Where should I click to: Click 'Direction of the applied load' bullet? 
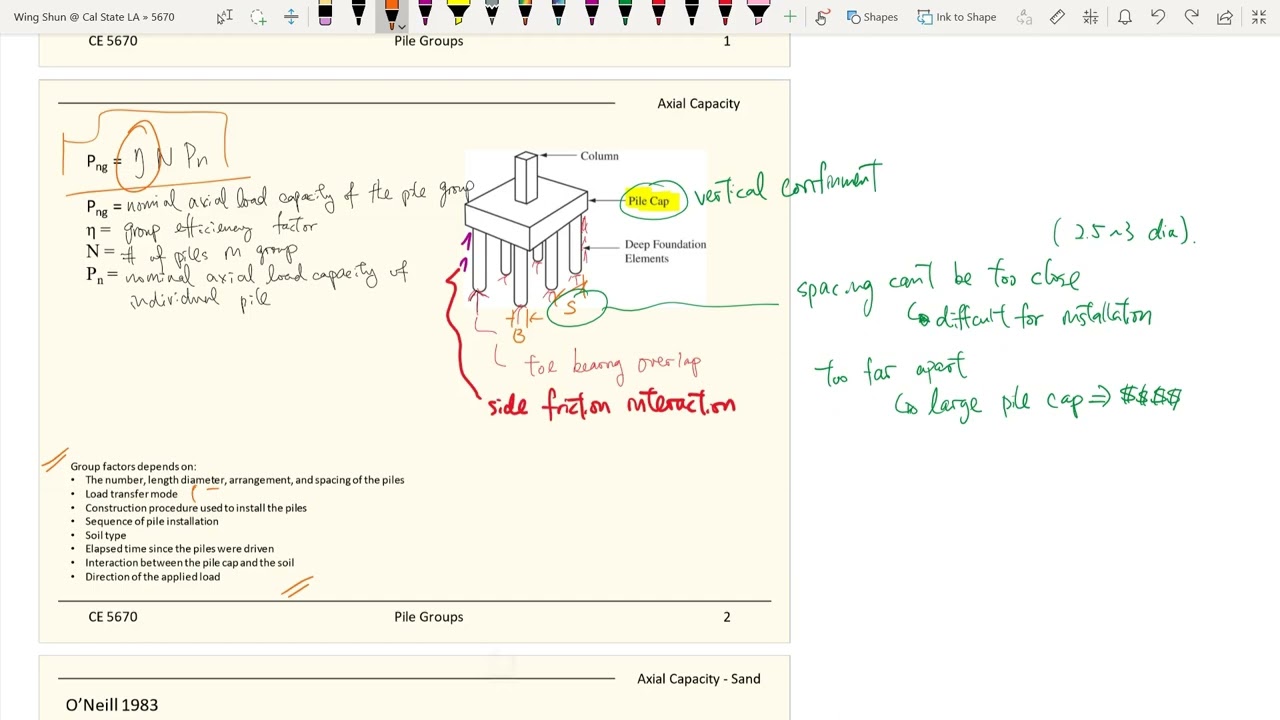point(152,577)
